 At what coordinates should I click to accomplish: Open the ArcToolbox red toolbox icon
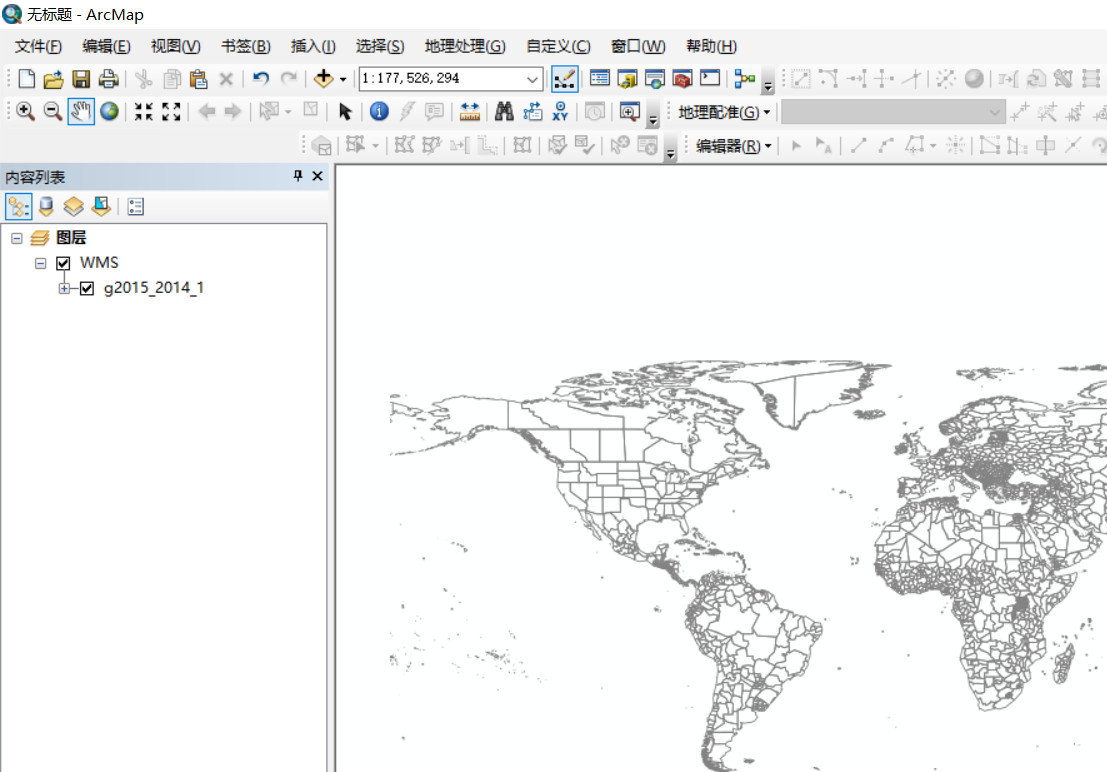coord(682,78)
